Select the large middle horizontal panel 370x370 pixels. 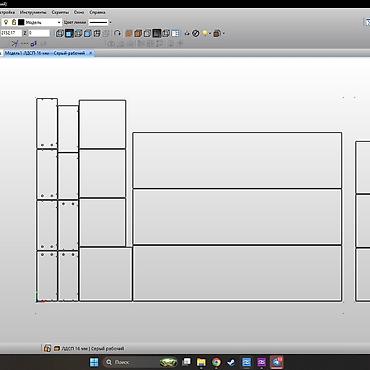coord(237,217)
